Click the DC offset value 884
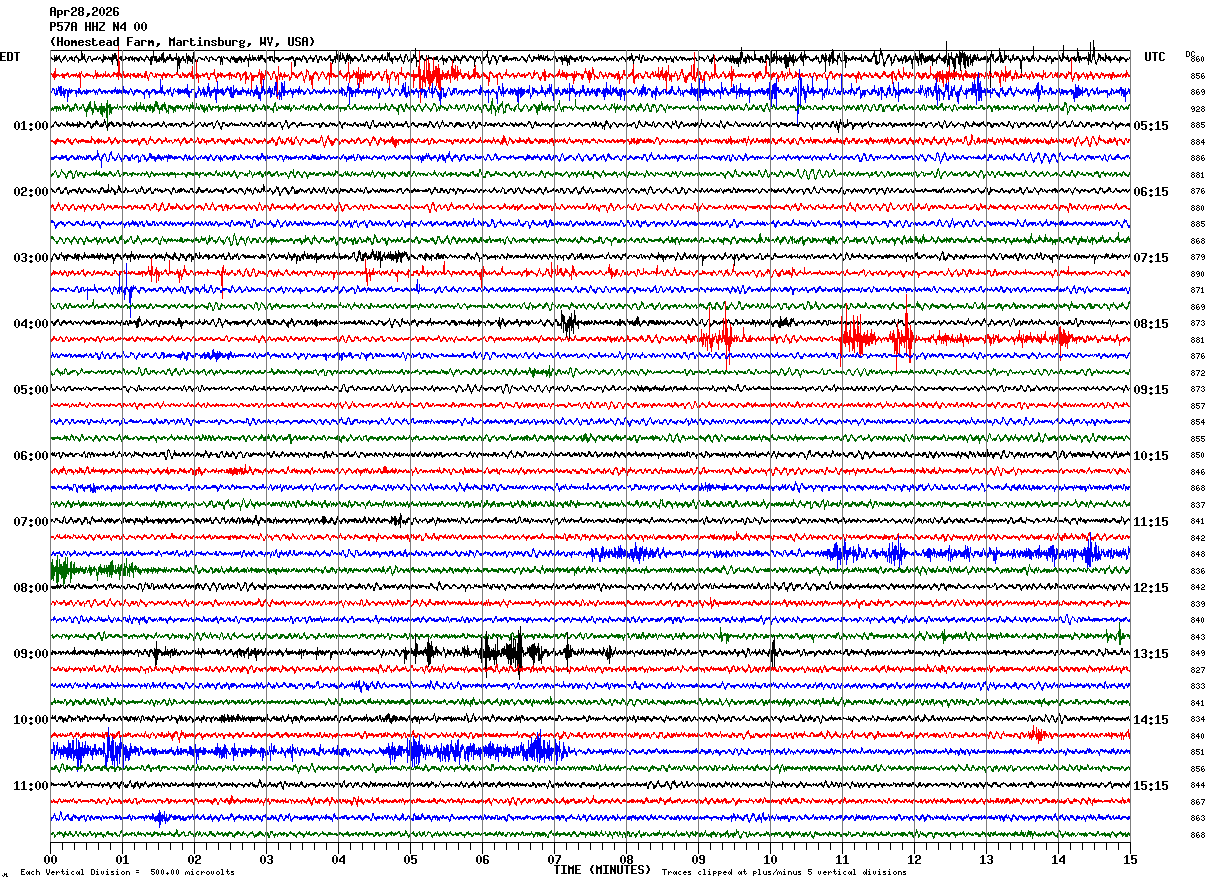This screenshot has width=1210, height=886. coord(1197,142)
